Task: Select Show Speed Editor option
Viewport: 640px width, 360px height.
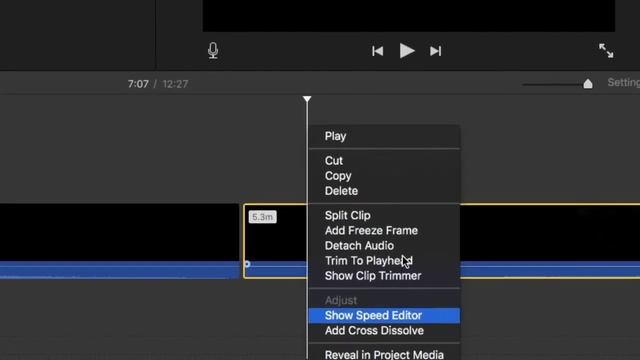Action: click(384, 316)
